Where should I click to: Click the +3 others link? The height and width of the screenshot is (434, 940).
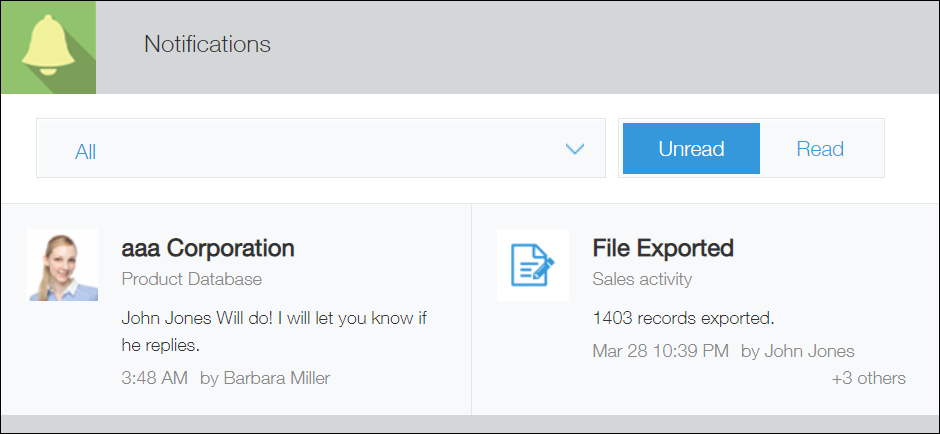[868, 378]
